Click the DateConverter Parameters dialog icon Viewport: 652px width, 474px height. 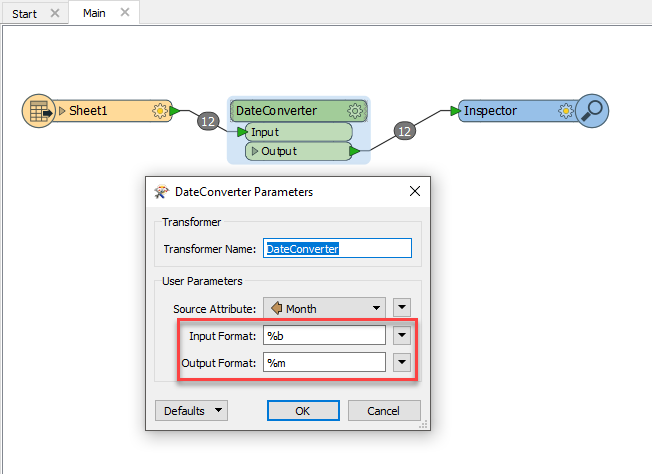click(x=161, y=192)
